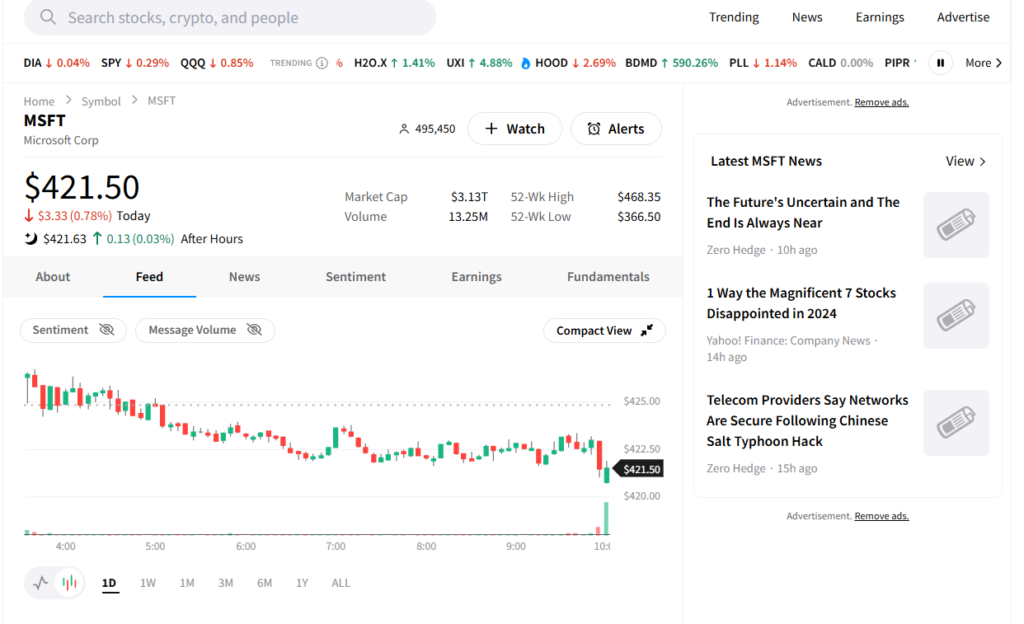Switch to line chart type
Image resolution: width=1024 pixels, height=624 pixels.
point(40,582)
